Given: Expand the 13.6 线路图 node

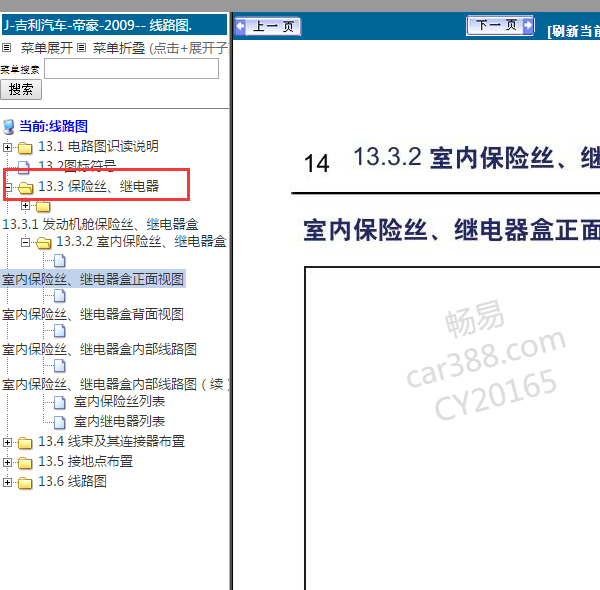Looking at the screenshot, I should pos(7,482).
